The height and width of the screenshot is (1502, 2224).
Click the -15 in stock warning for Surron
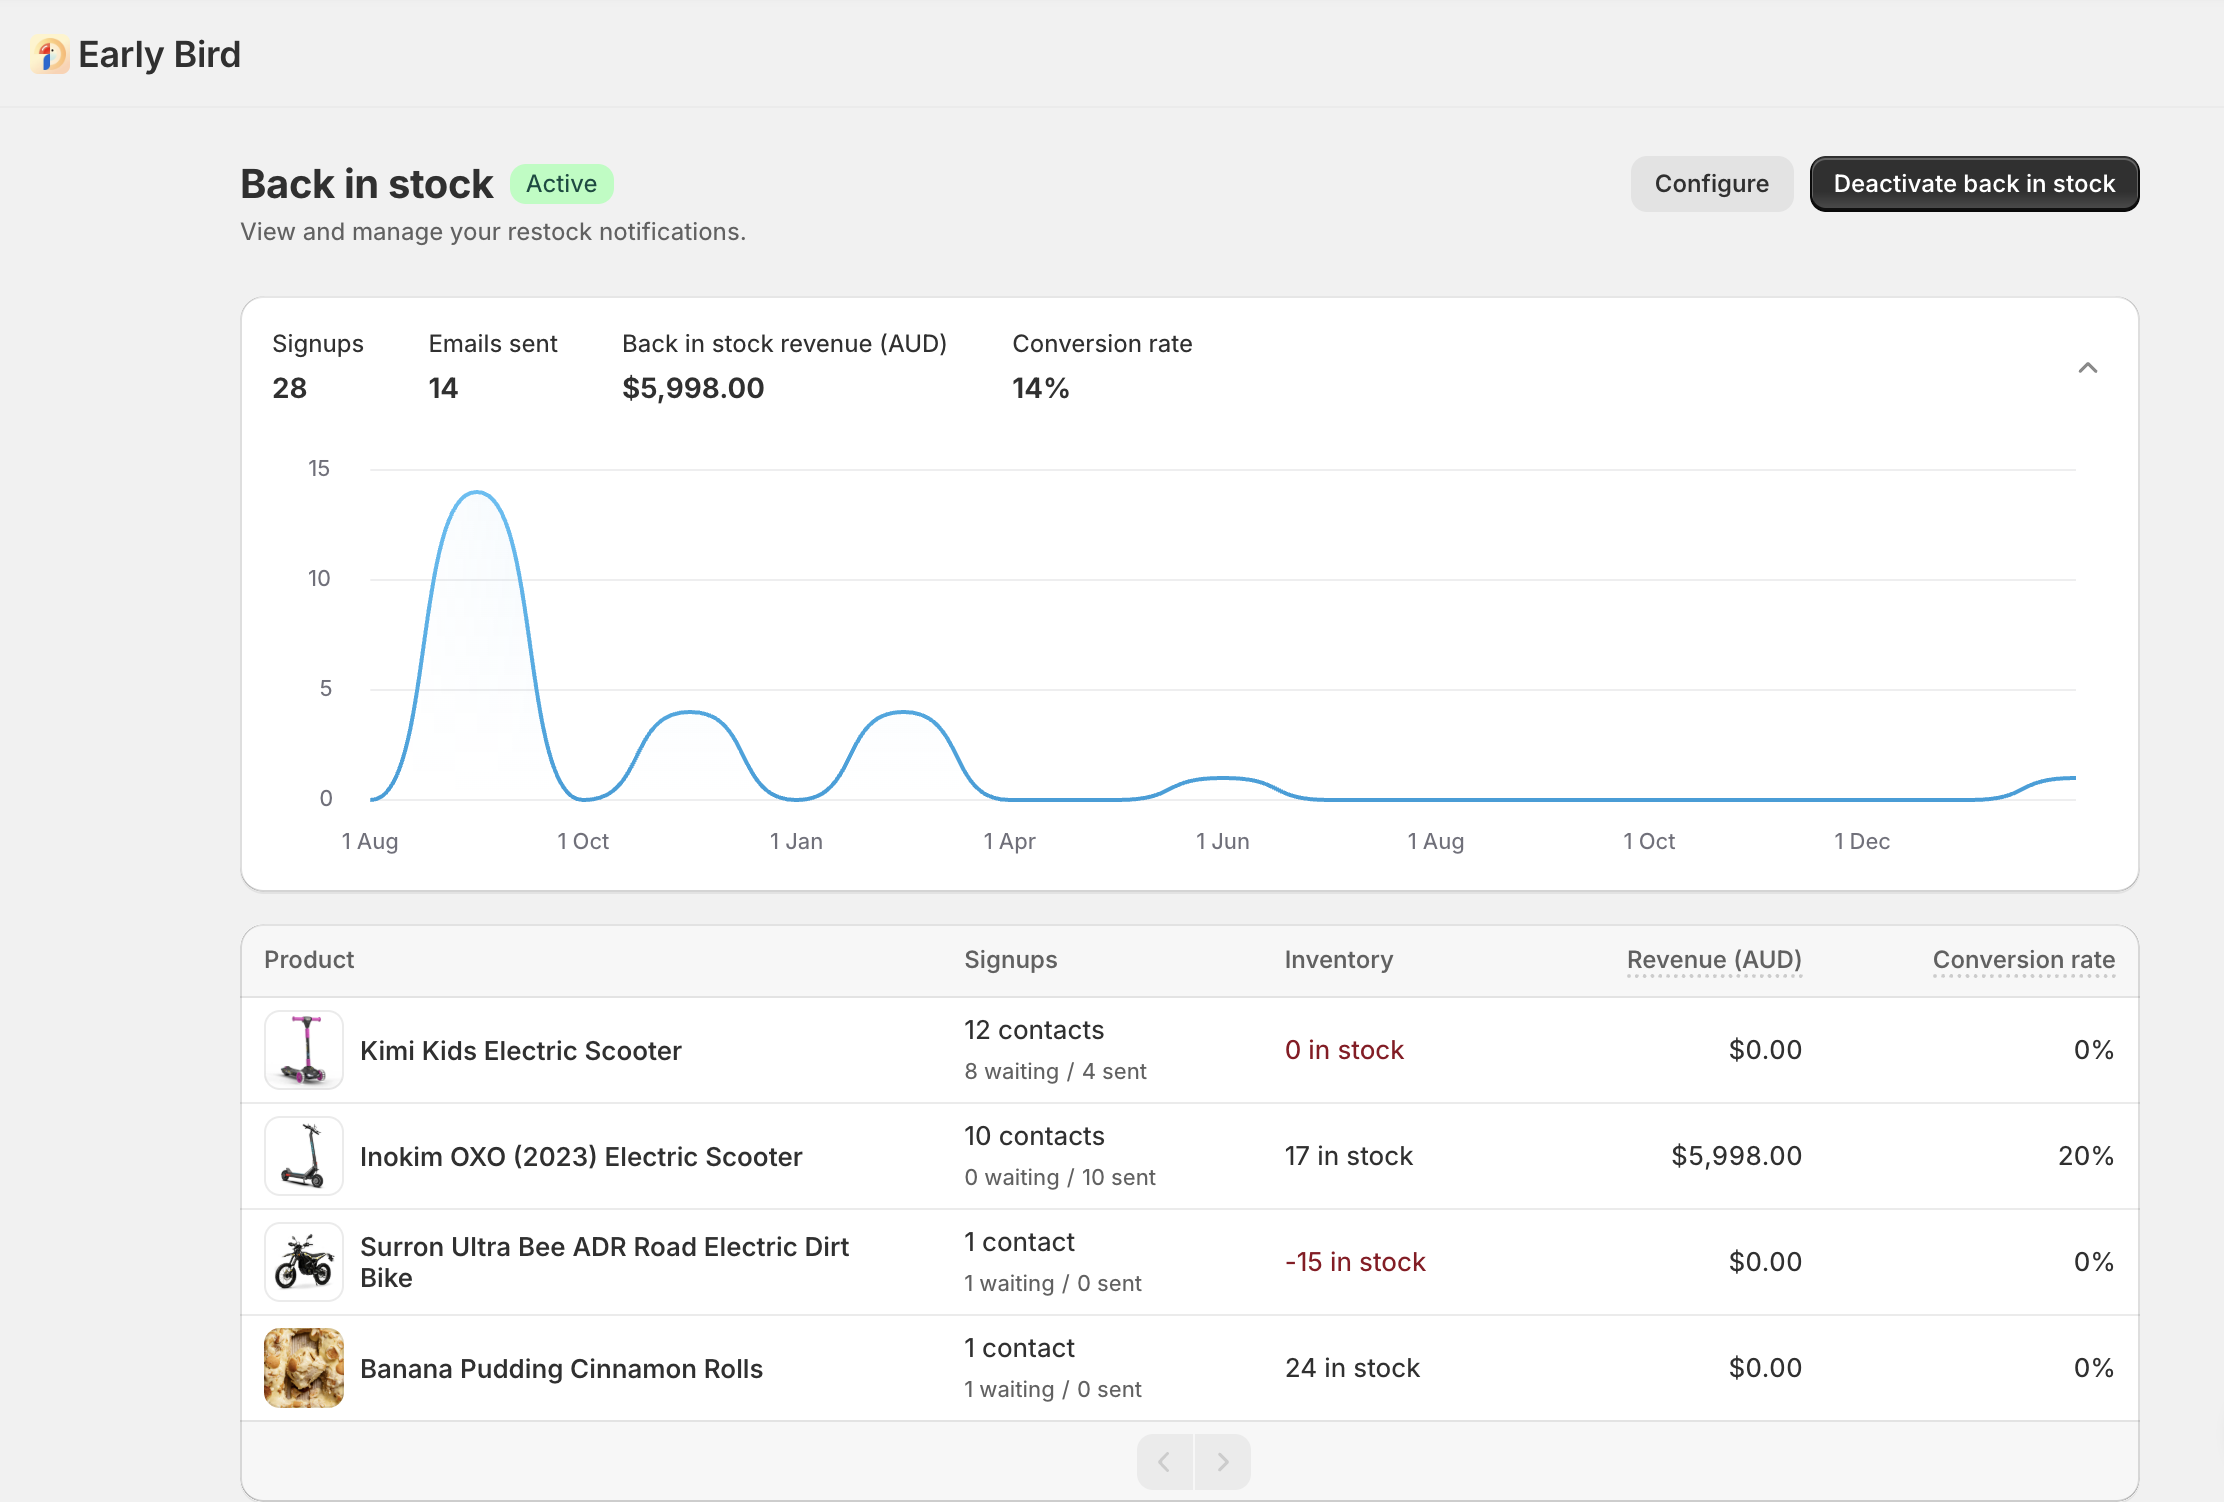(x=1354, y=1262)
